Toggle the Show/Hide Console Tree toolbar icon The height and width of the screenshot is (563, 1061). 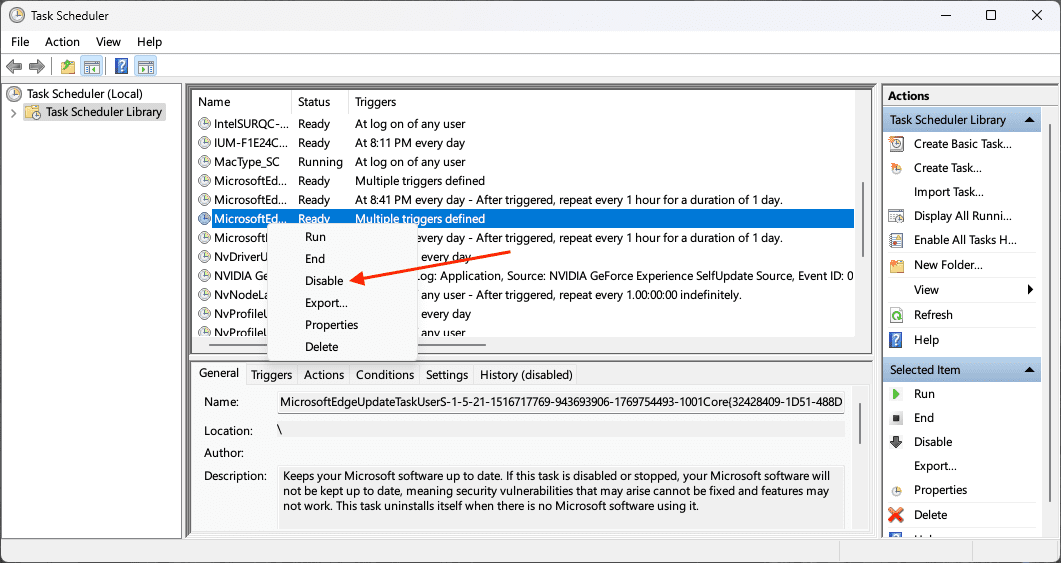tap(91, 66)
